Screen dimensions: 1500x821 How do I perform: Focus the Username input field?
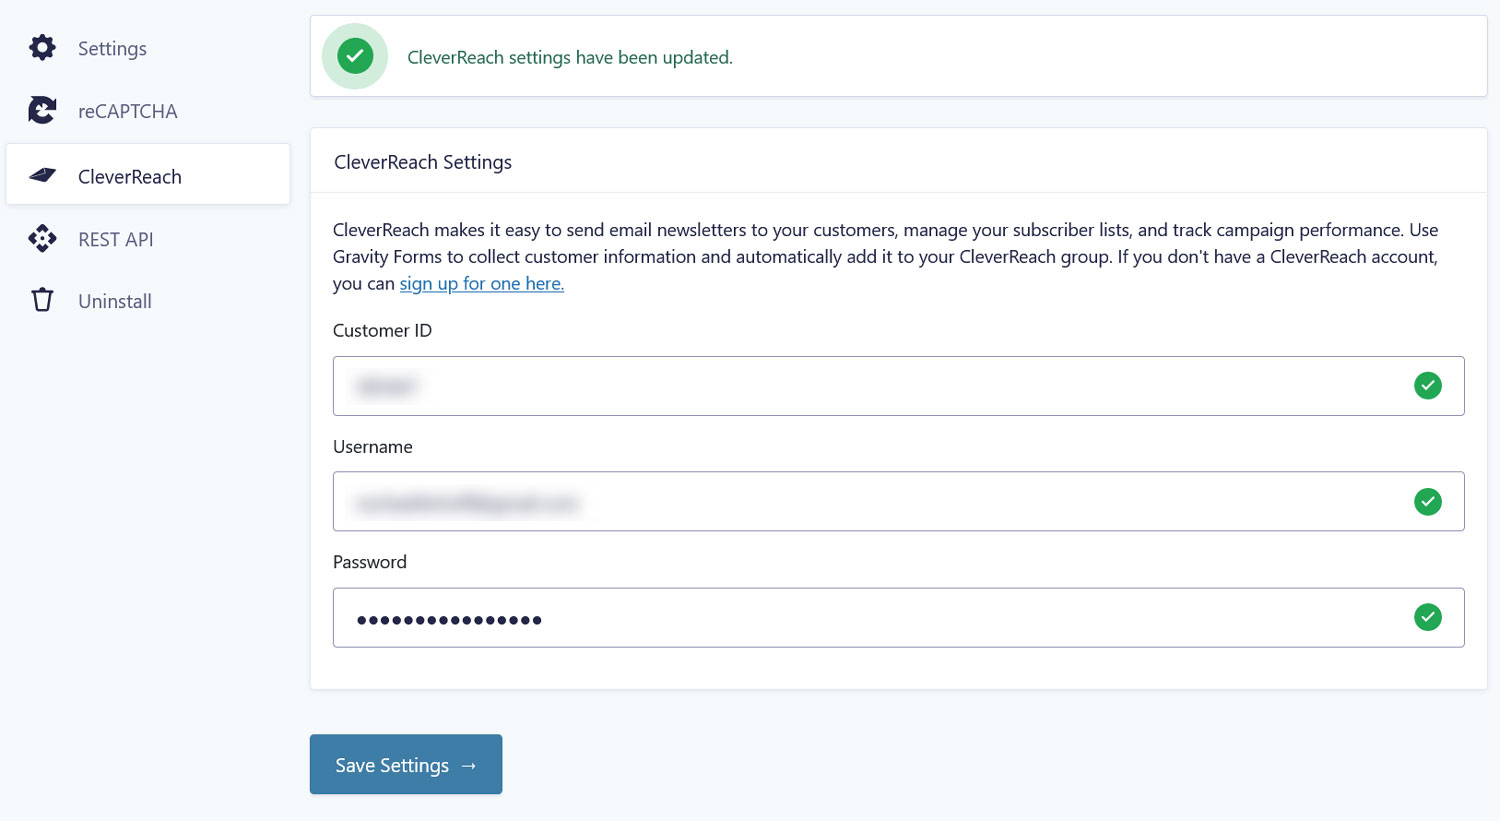click(x=898, y=501)
